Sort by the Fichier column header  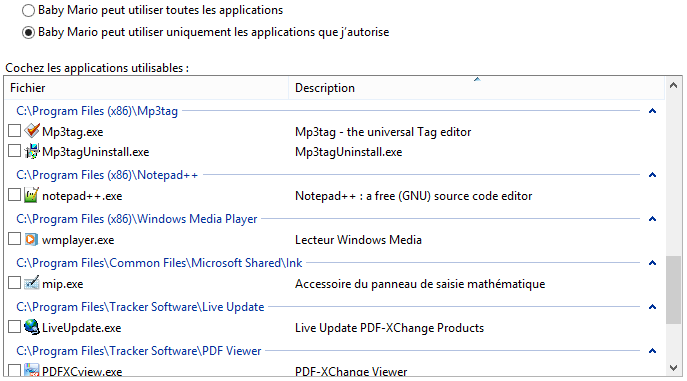146,88
